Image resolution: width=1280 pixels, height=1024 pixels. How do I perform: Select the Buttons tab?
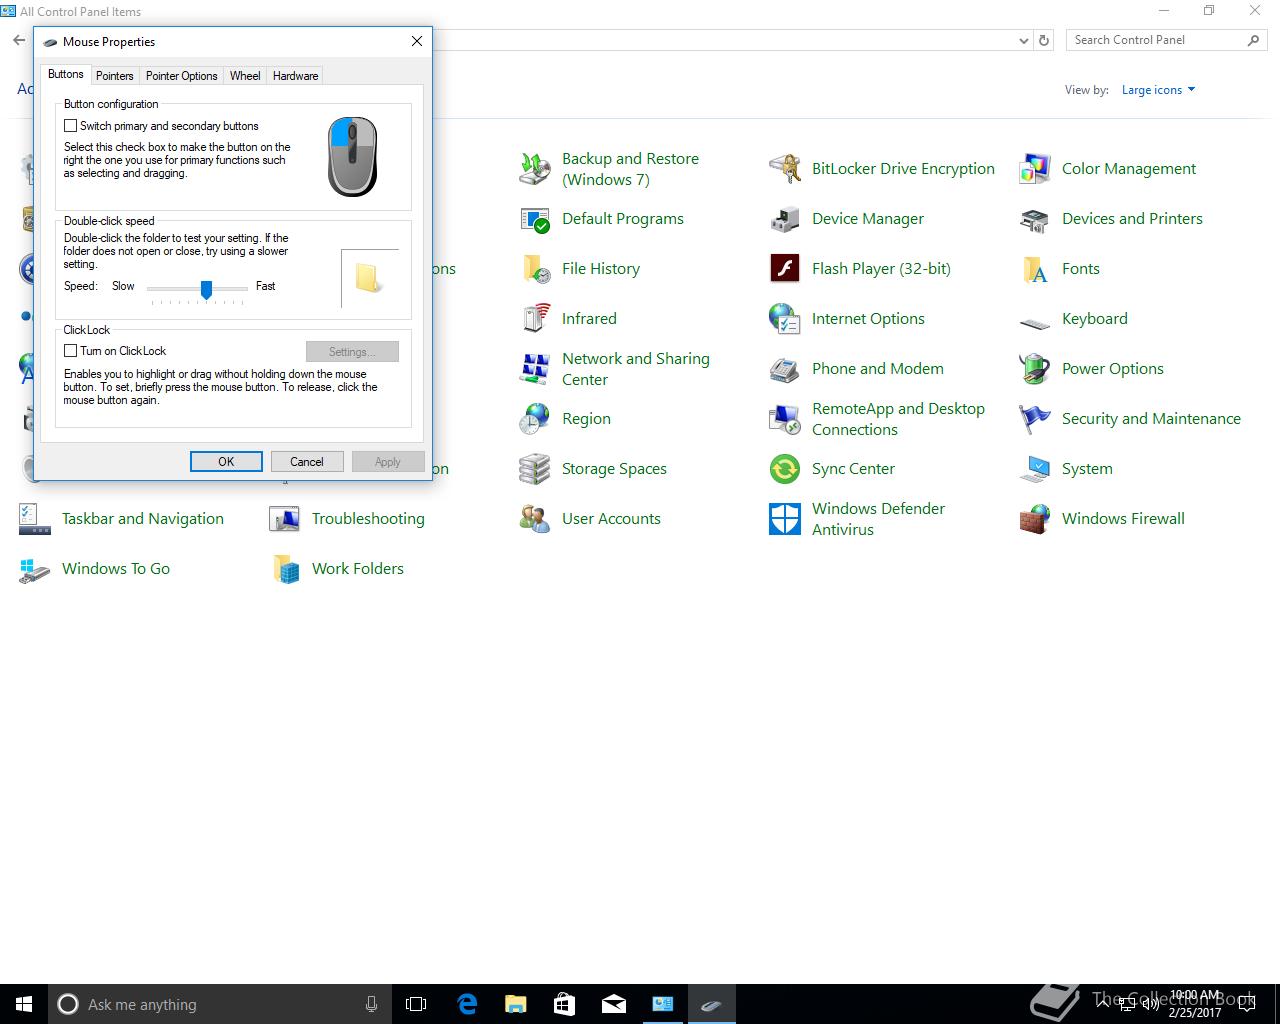[x=66, y=74]
